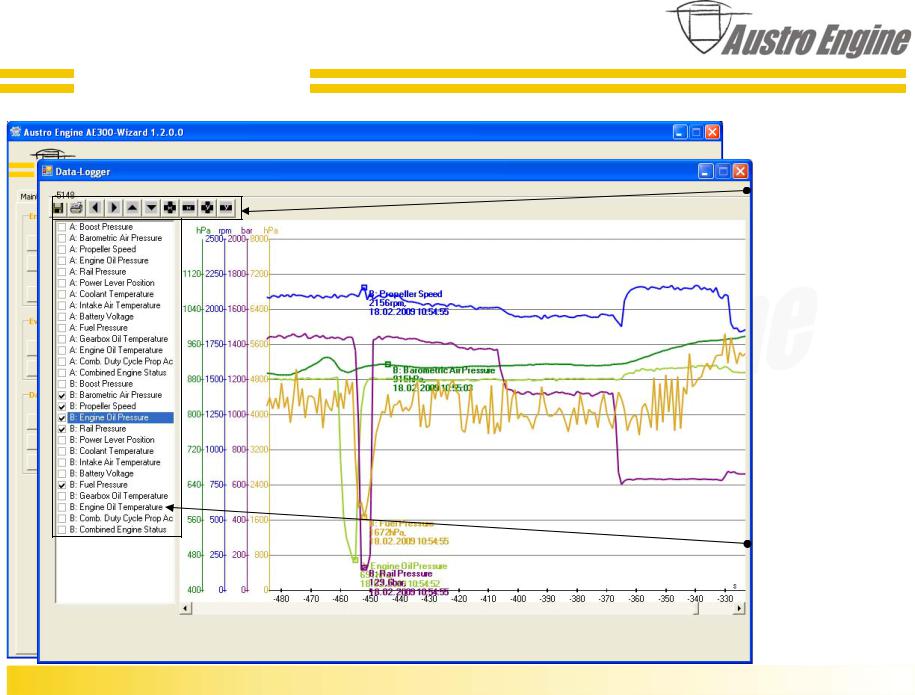Disable the highlighted B: Engine Oil Pressure channel
Viewport: 915px width, 695px height.
pos(62,418)
